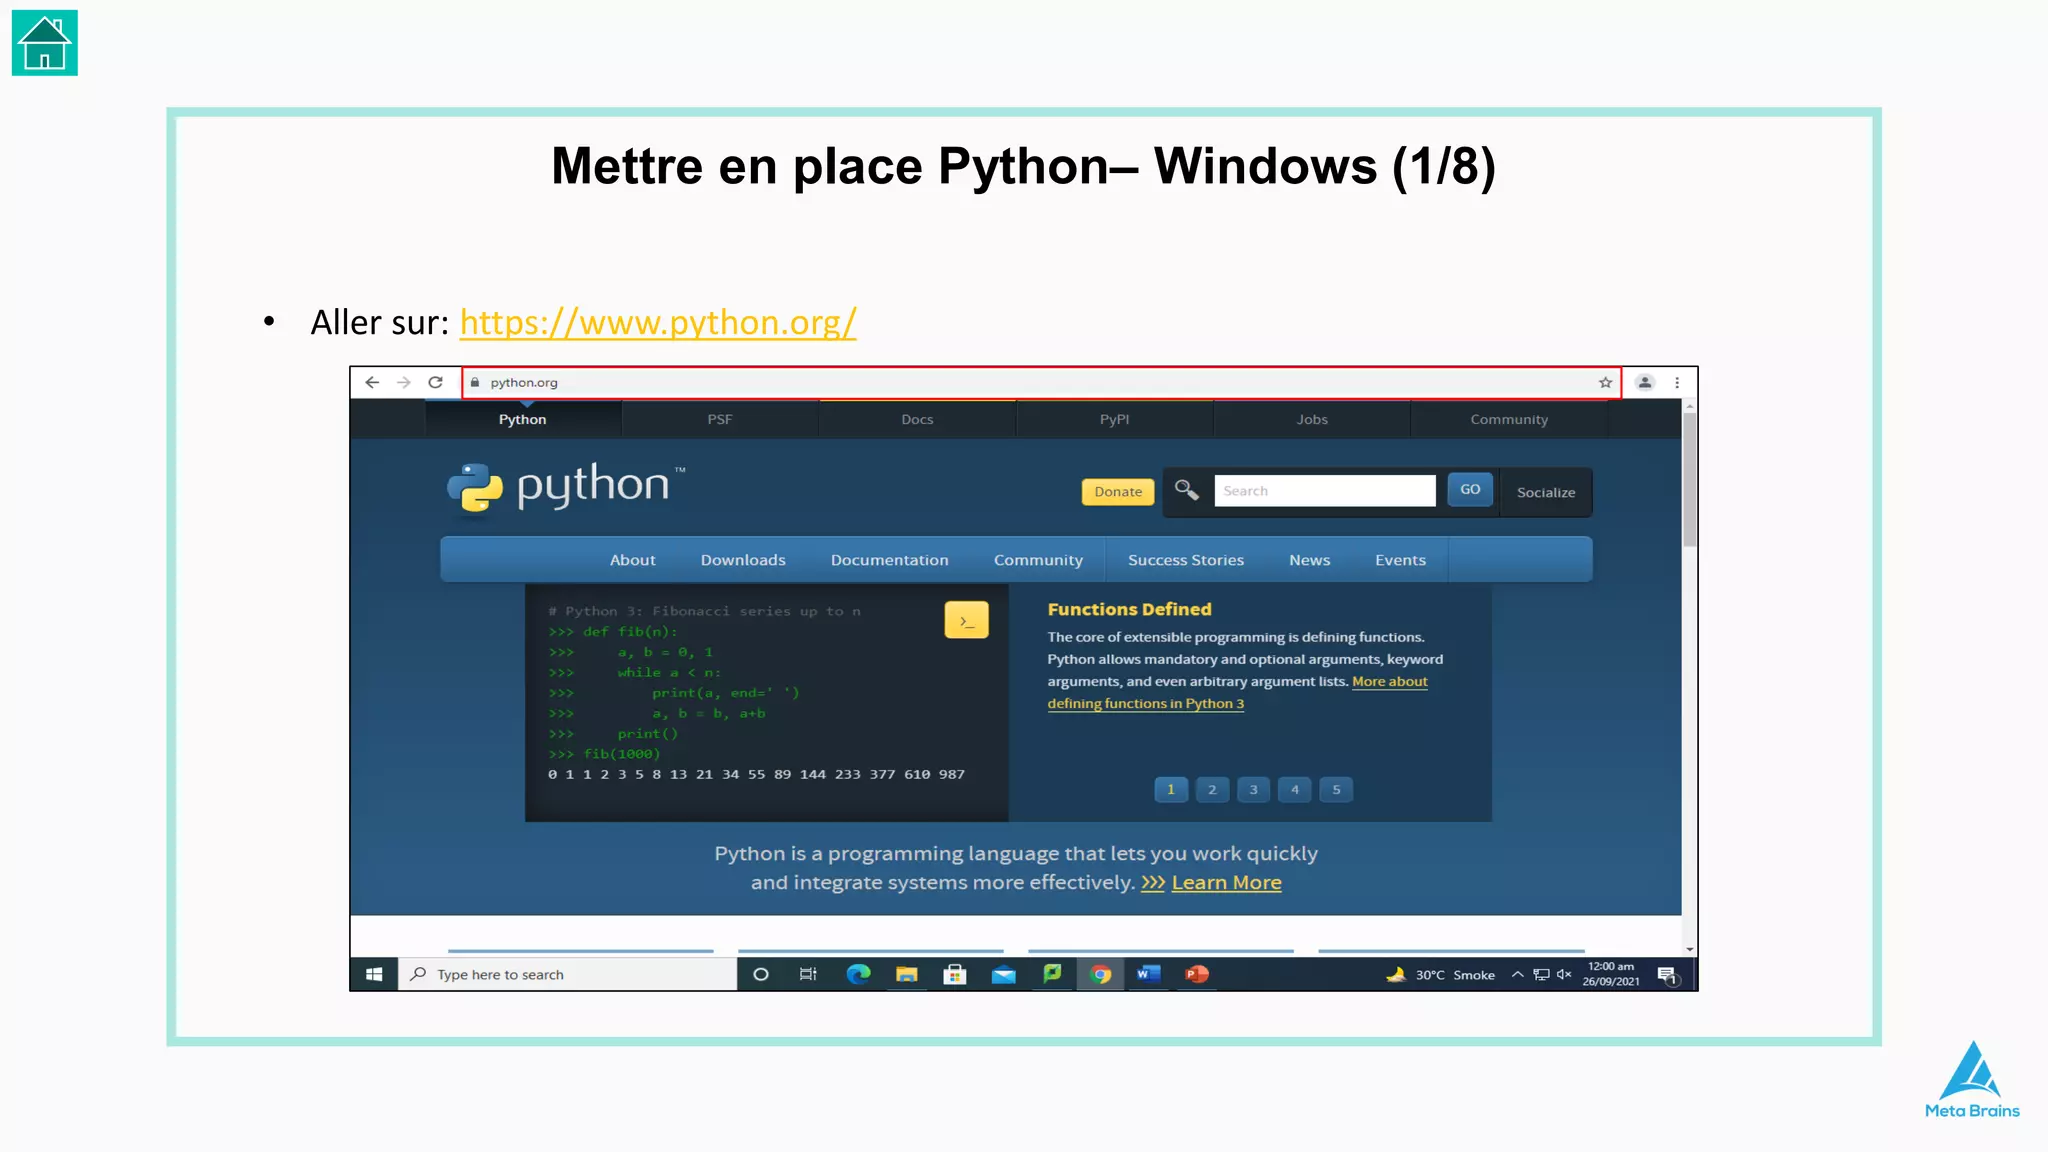
Task: Click the scrollbar up arrow
Action: coord(1690,406)
